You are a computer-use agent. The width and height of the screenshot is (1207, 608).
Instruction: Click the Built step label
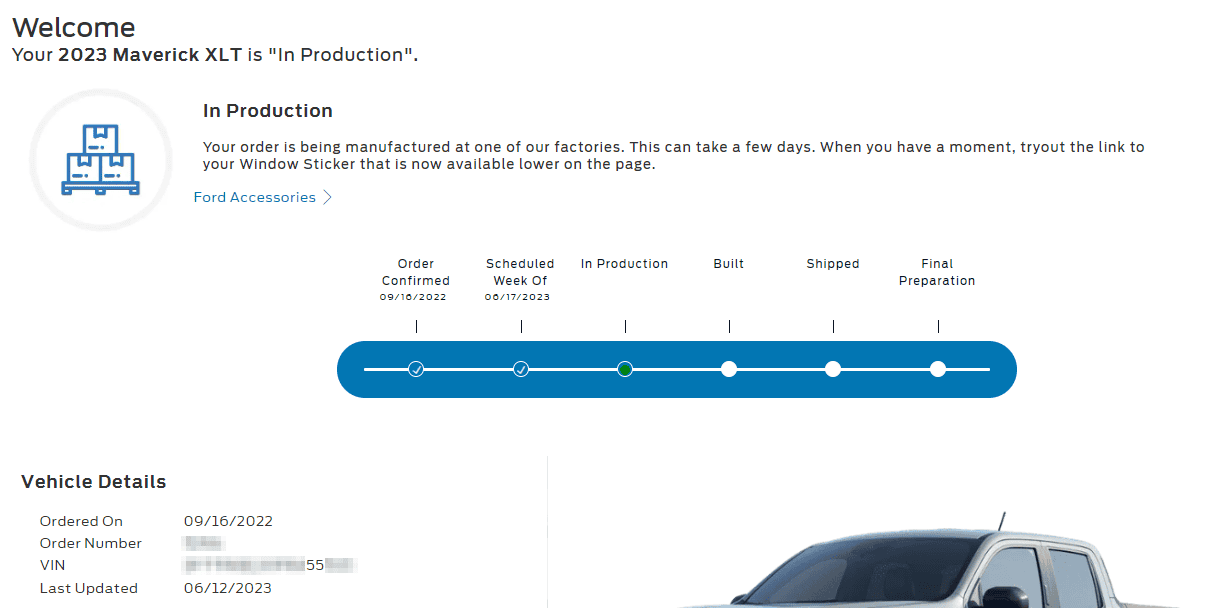coord(729,264)
